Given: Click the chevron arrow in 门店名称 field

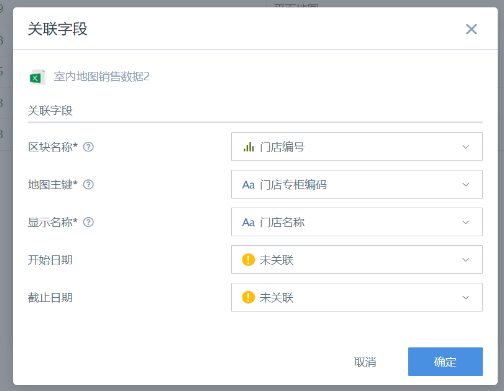Looking at the screenshot, I should (x=466, y=222).
